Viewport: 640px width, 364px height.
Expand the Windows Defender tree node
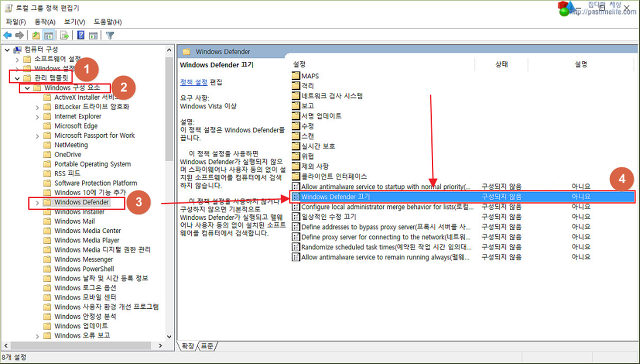click(37, 203)
